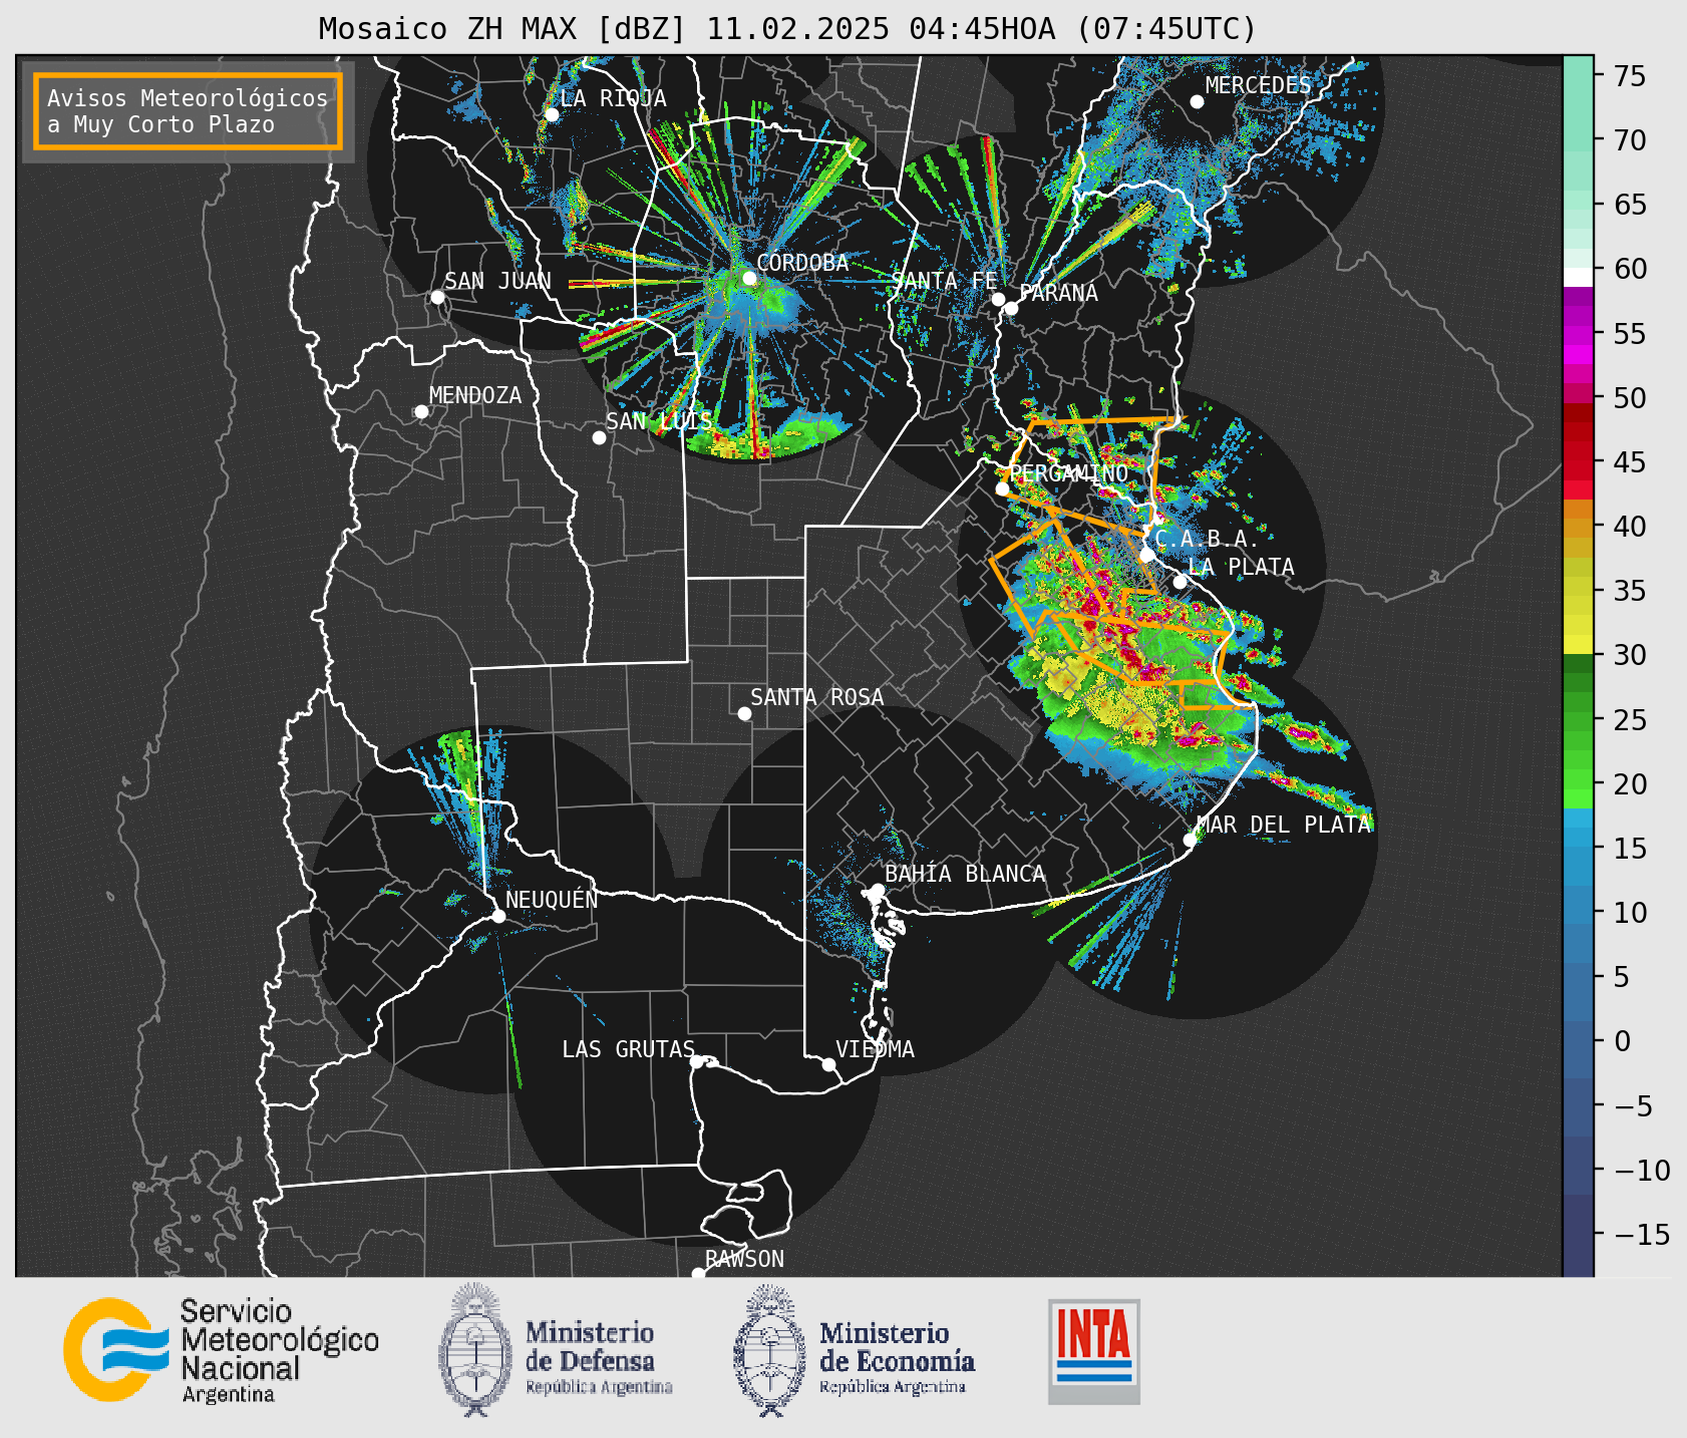The image size is (1687, 1438).
Task: Click the yellow 30 dBZ band on color scale
Action: pyautogui.click(x=1578, y=645)
